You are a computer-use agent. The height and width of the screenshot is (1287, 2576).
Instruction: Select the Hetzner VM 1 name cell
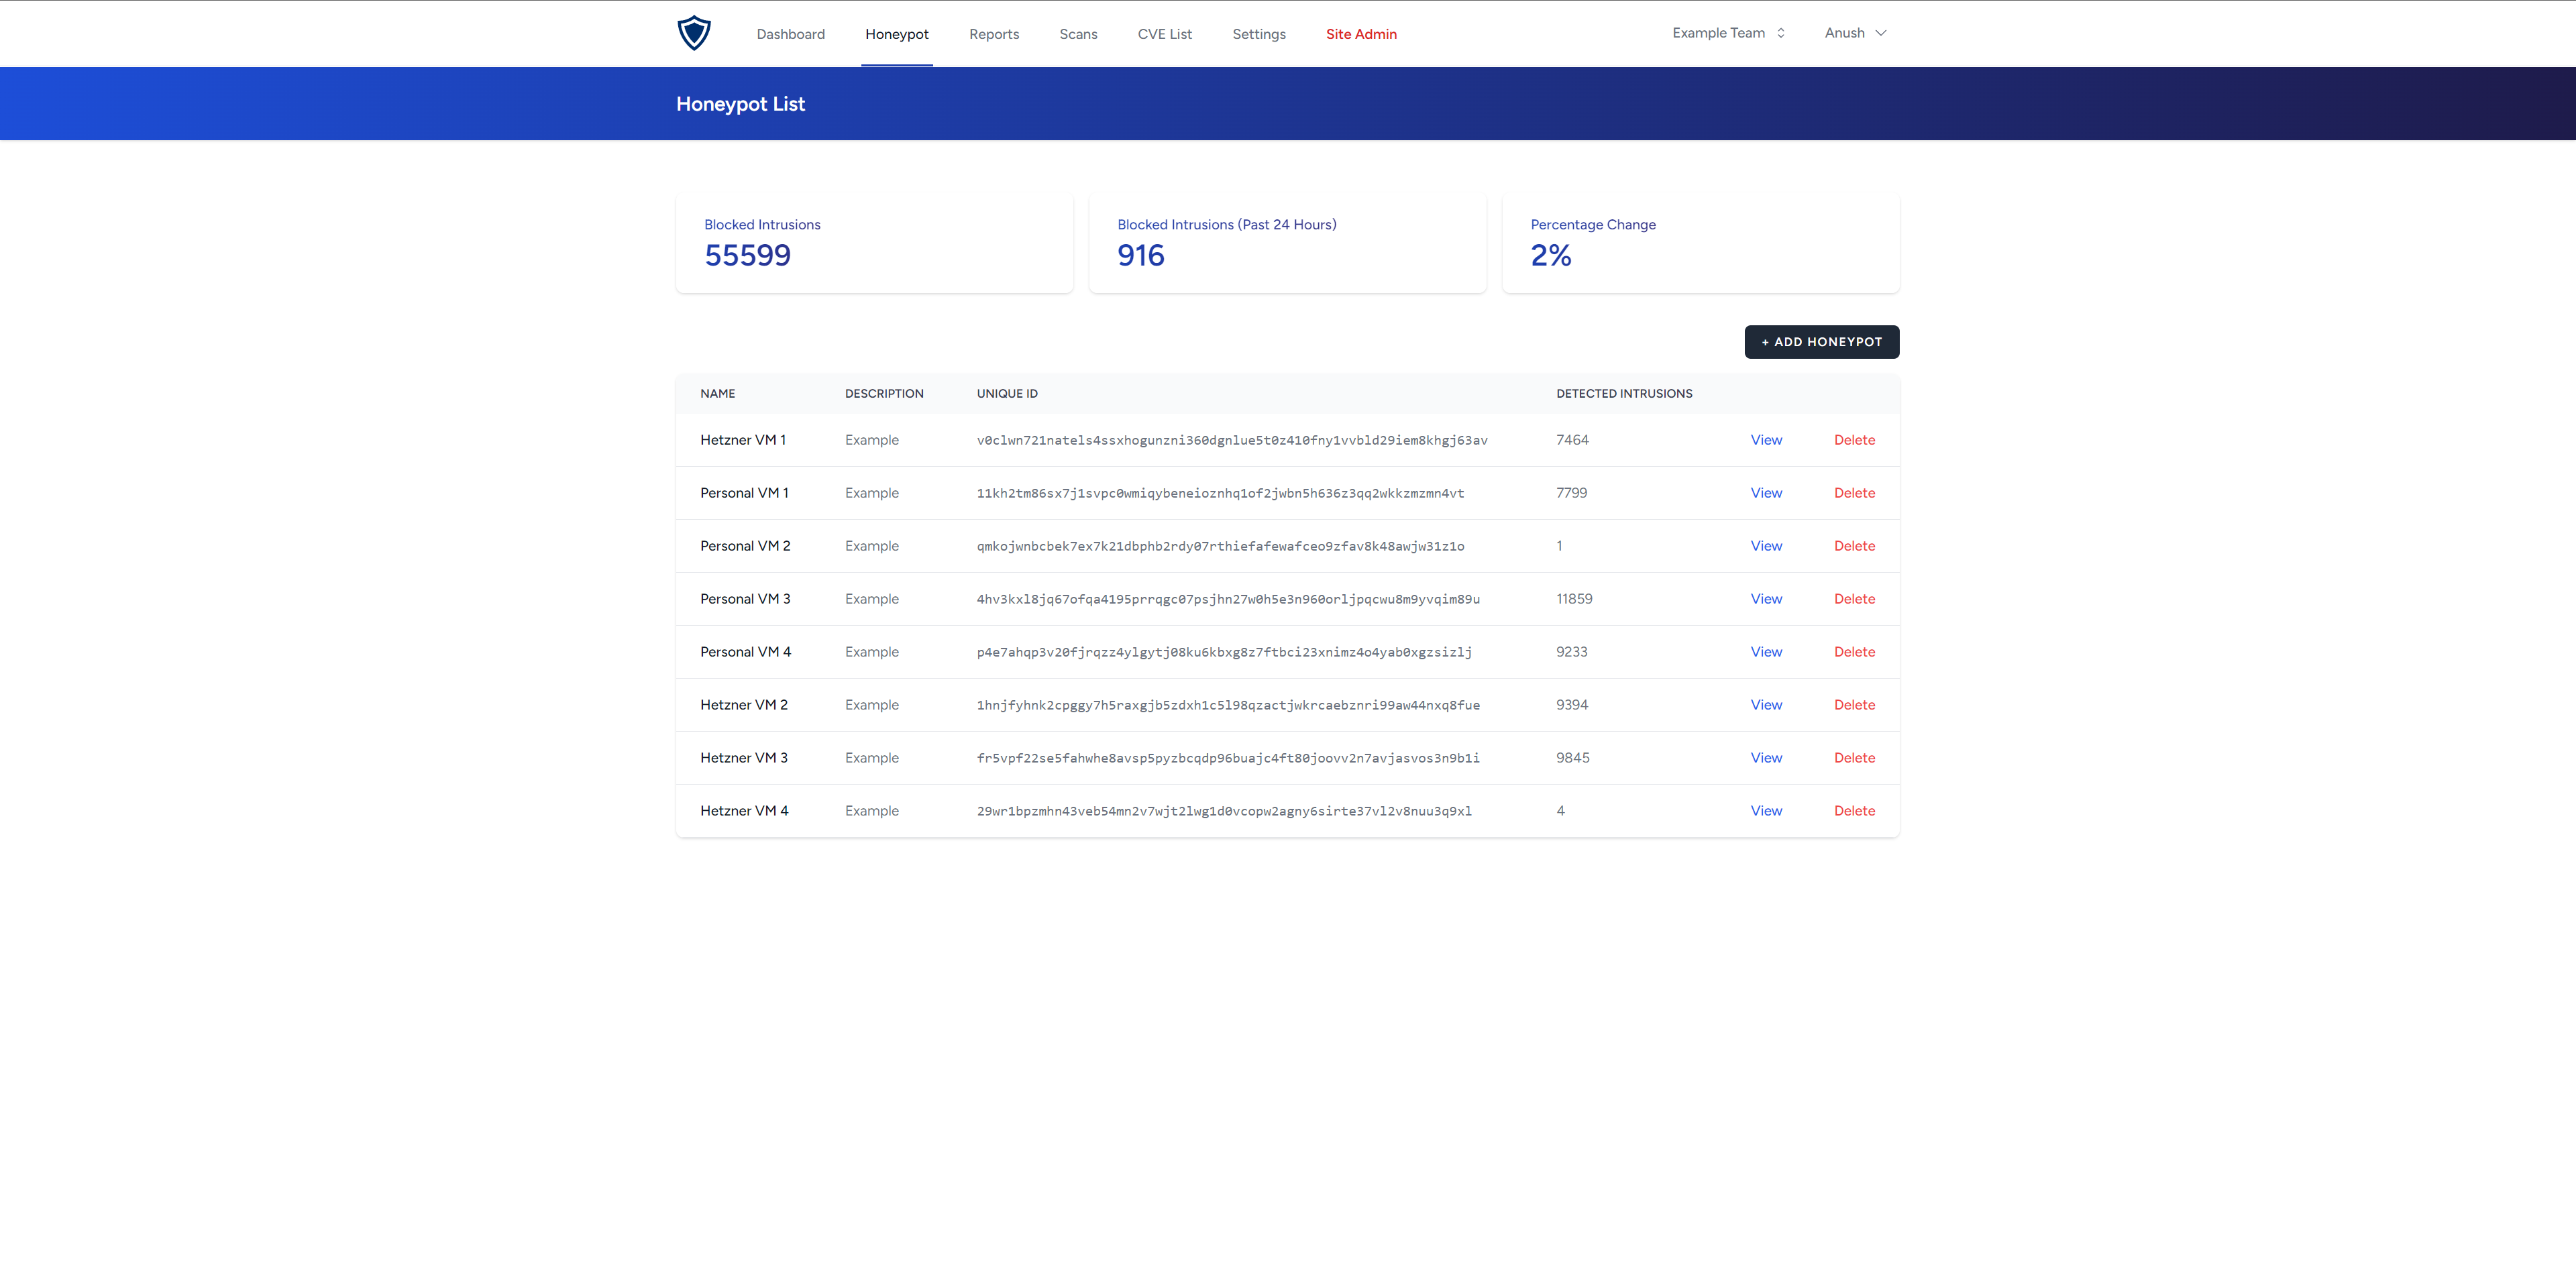[x=743, y=440]
